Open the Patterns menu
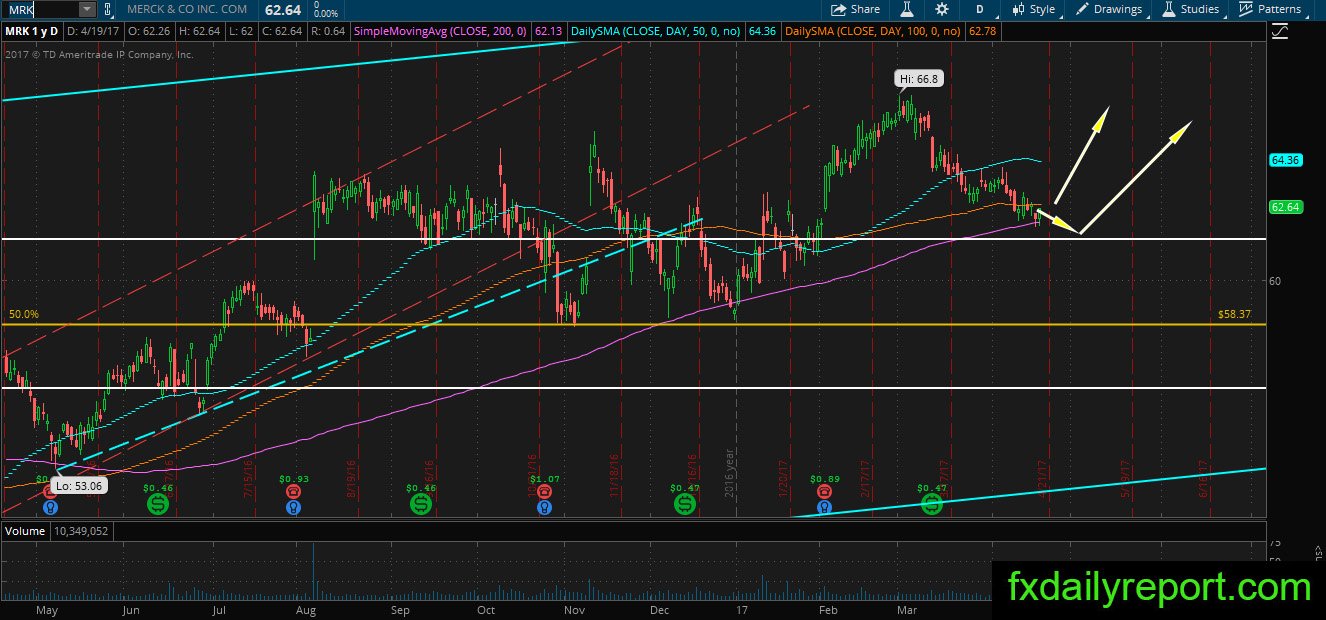 click(1270, 9)
